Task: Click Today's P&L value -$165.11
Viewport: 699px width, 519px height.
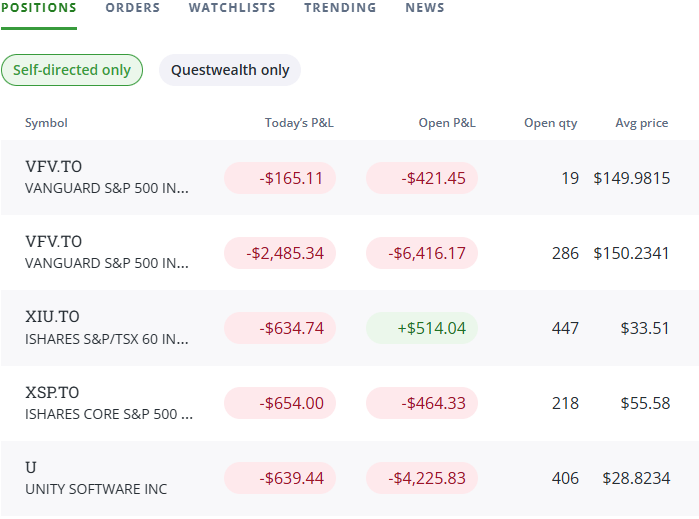Action: point(280,178)
